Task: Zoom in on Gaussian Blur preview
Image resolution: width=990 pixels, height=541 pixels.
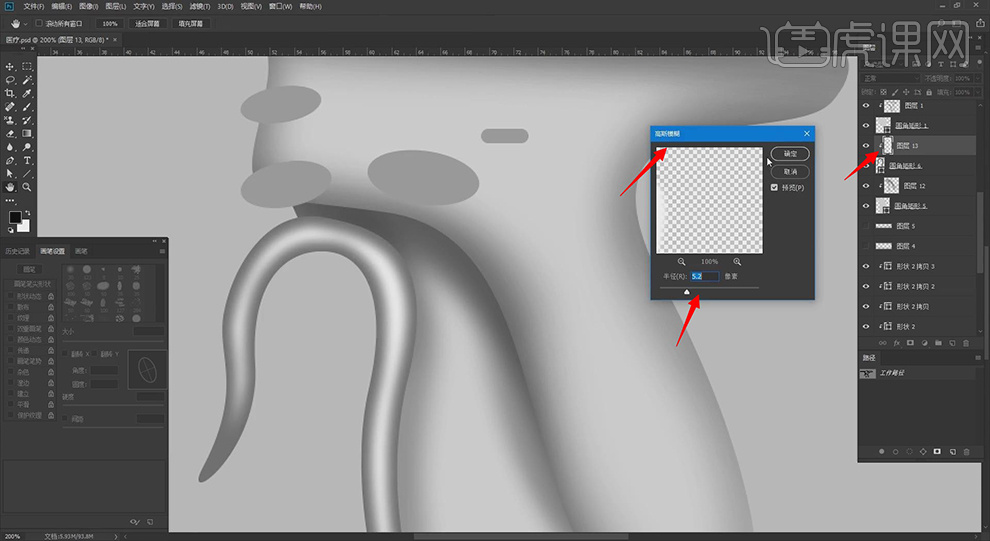Action: [737, 261]
